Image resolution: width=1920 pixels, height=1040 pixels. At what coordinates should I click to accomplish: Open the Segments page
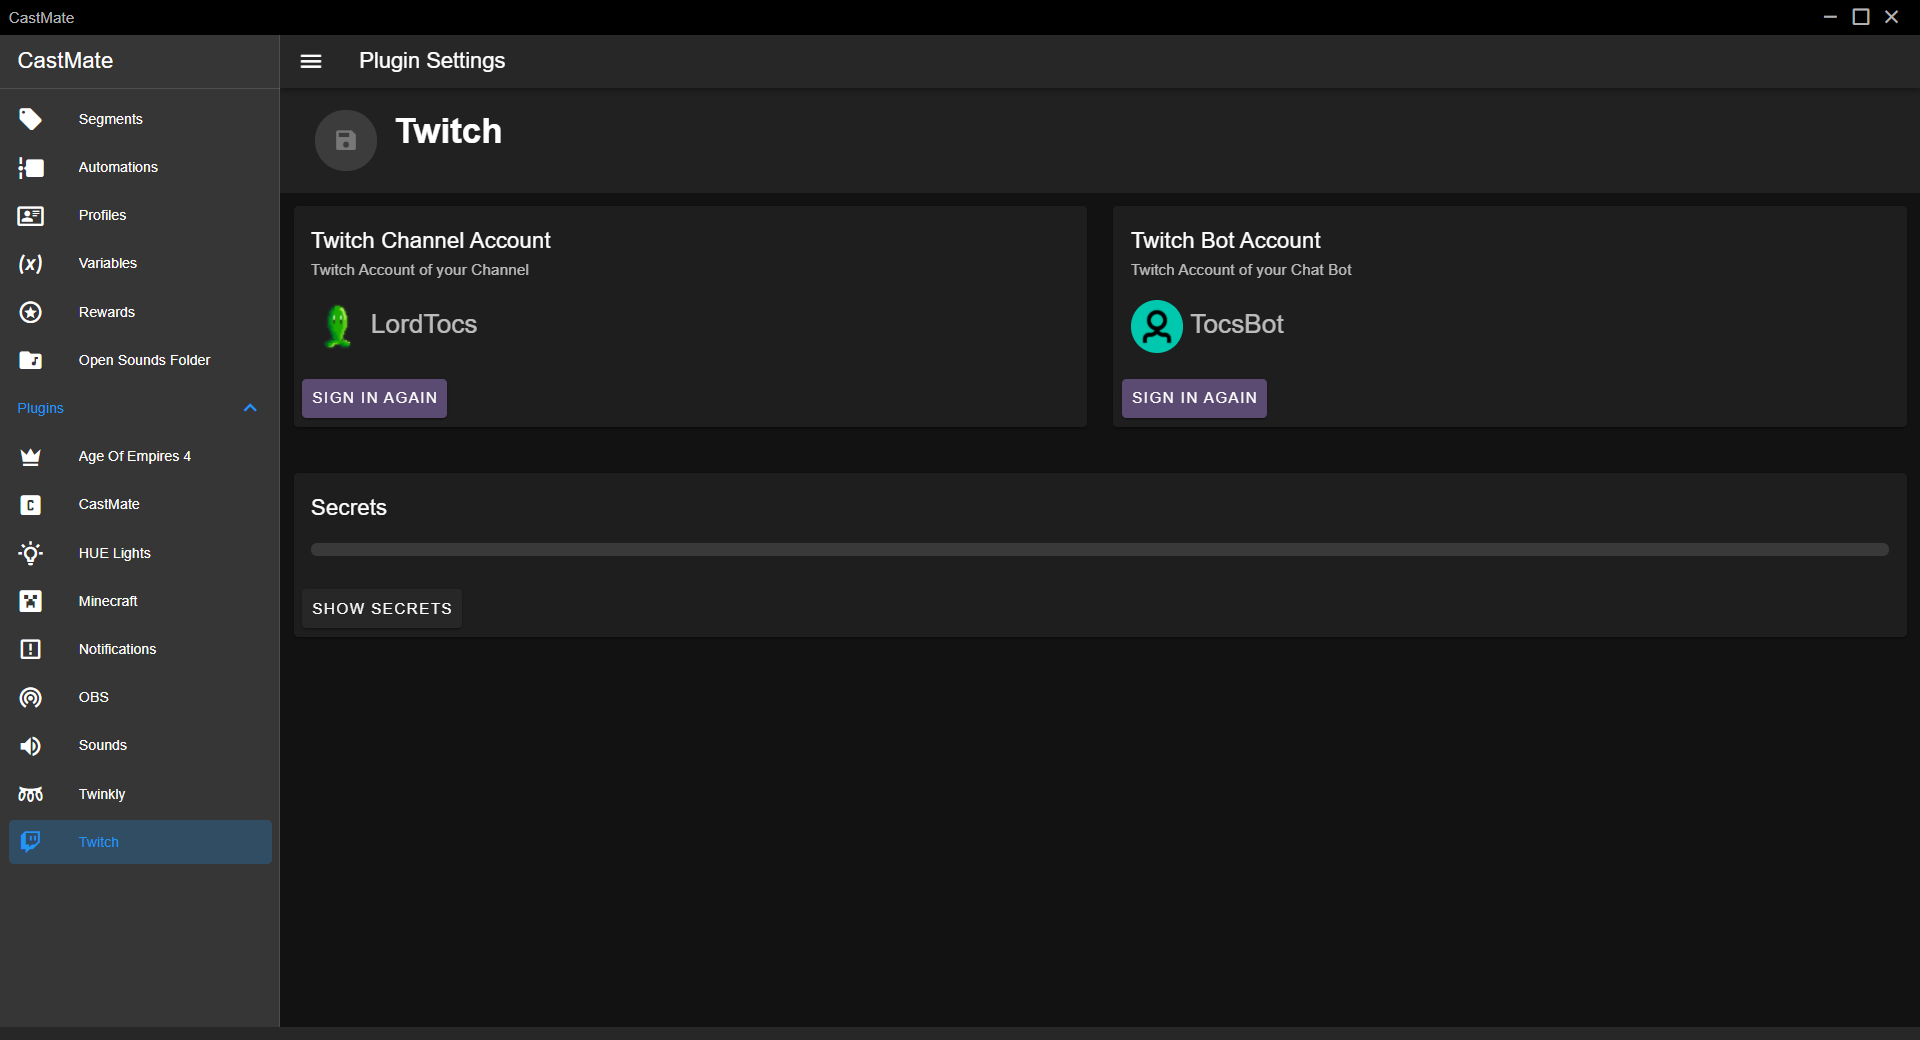[140, 119]
